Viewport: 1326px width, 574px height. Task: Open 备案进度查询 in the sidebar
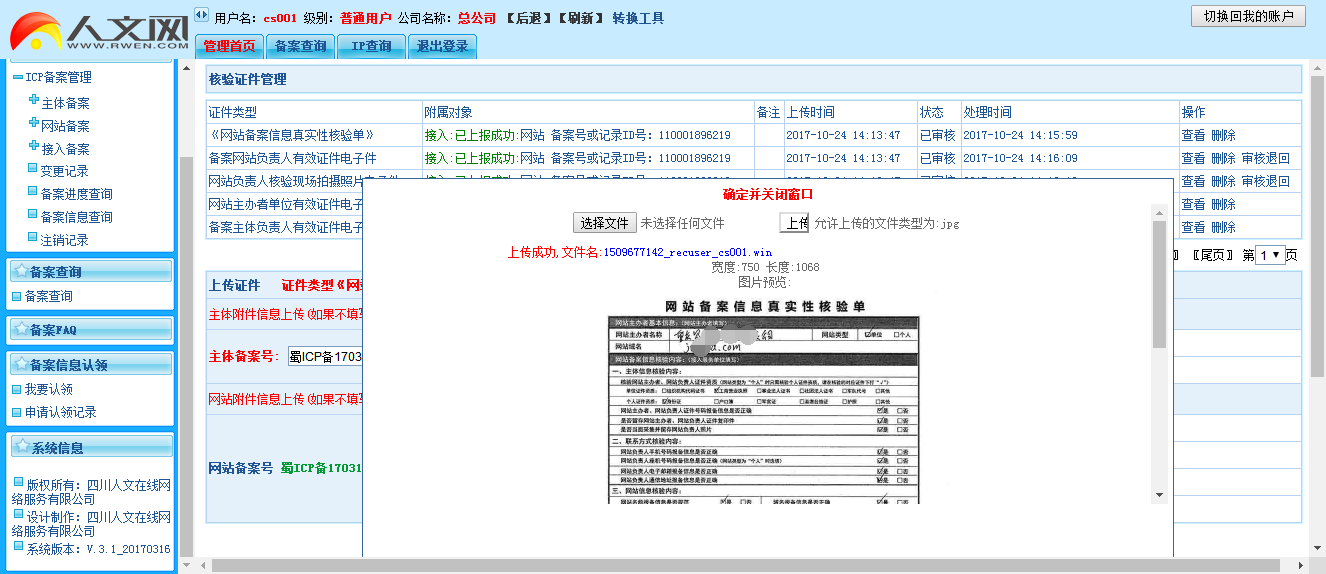point(76,194)
